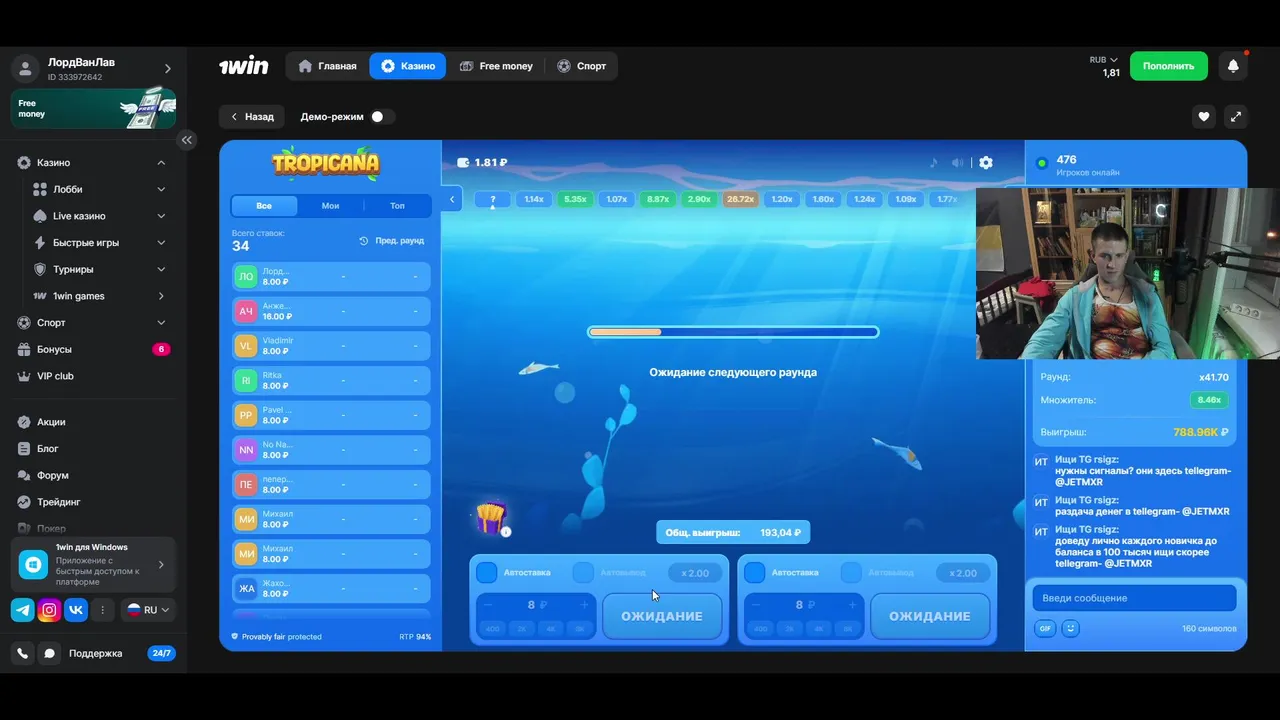Switch bets list to My (Мои) tab
The width and height of the screenshot is (1280, 720).
click(331, 206)
